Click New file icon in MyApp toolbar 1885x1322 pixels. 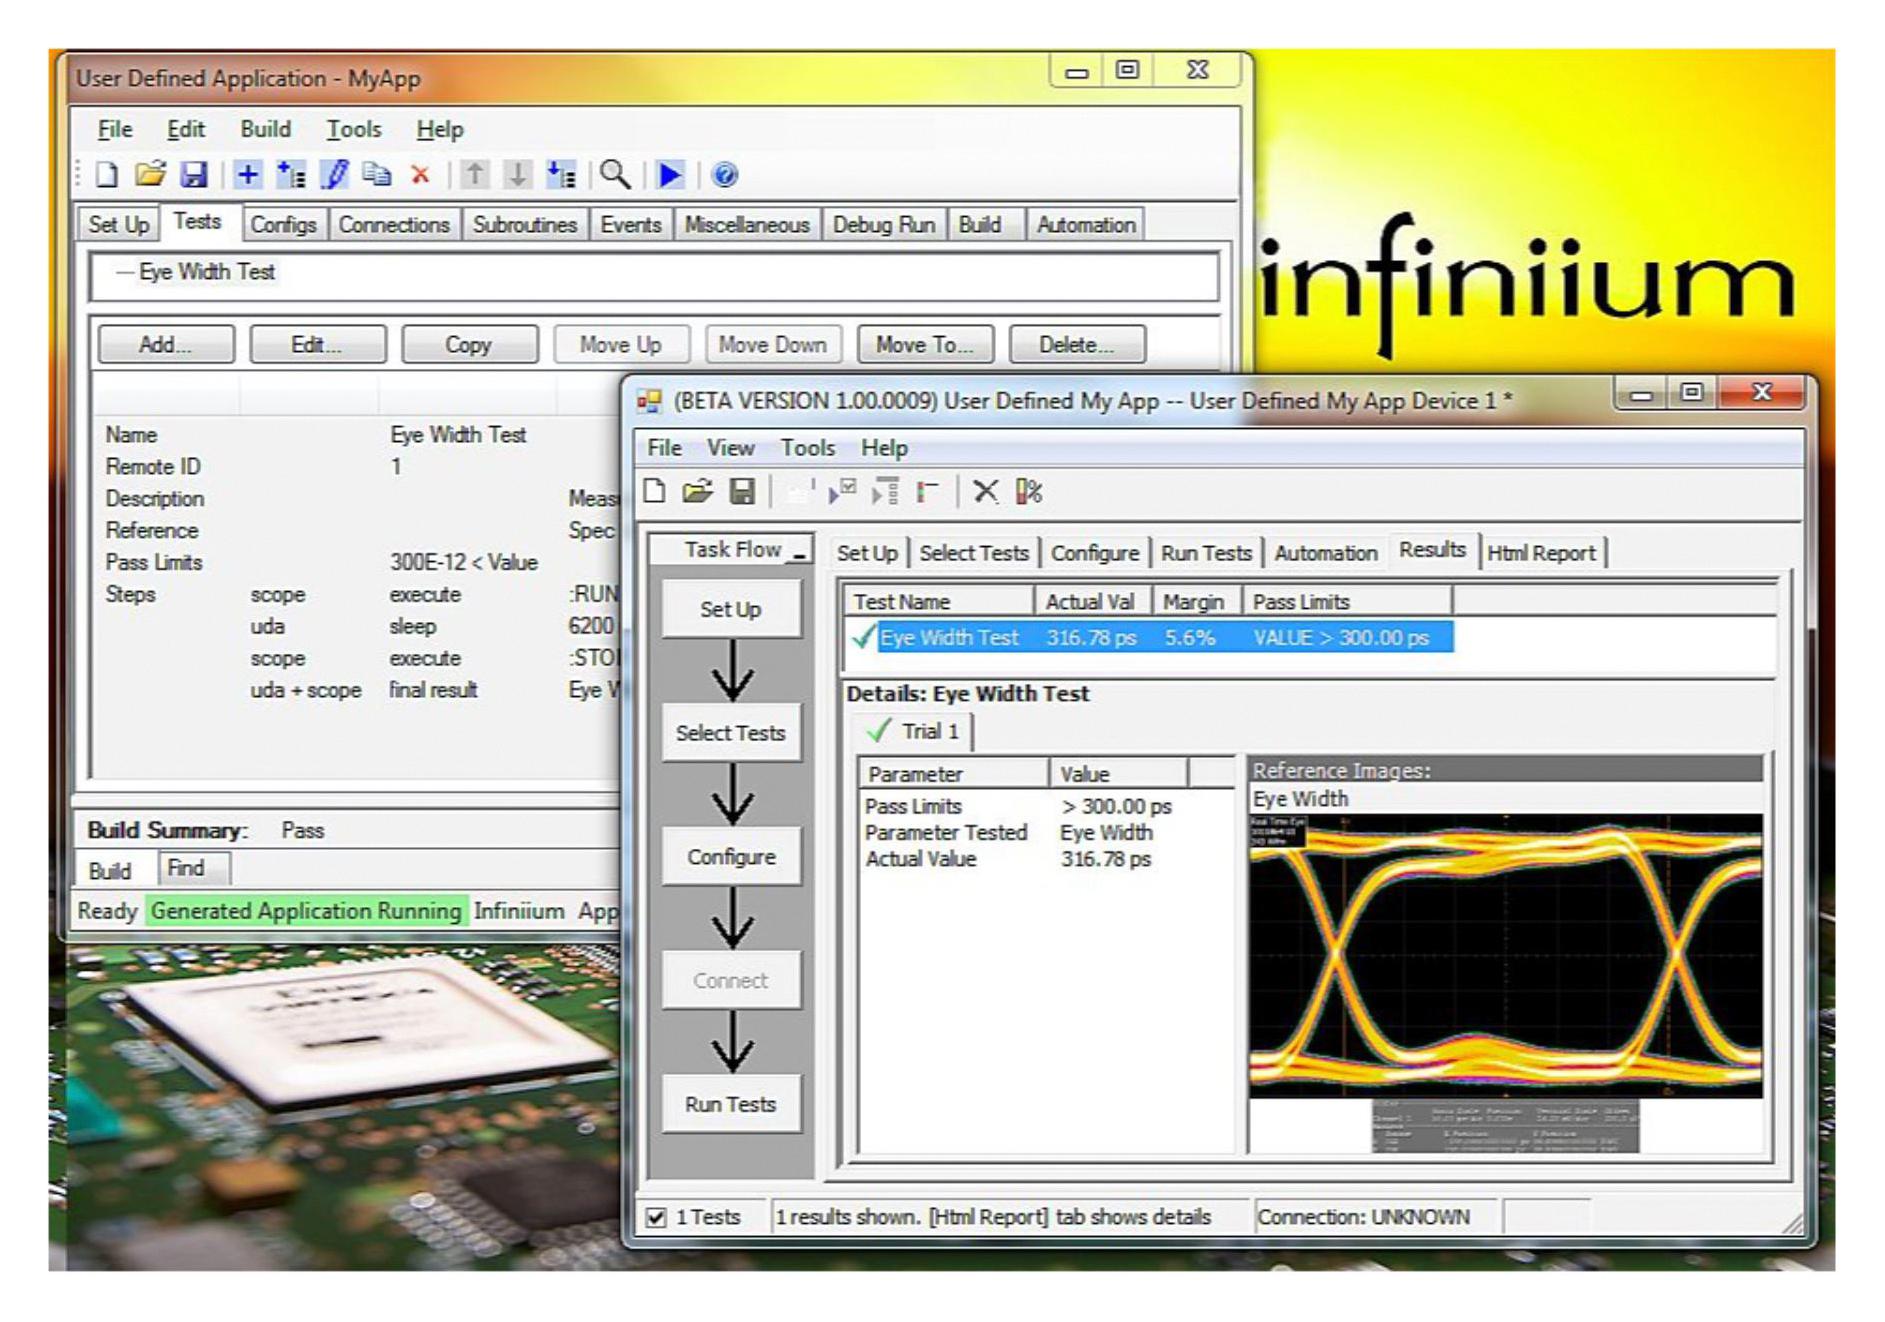coord(107,175)
